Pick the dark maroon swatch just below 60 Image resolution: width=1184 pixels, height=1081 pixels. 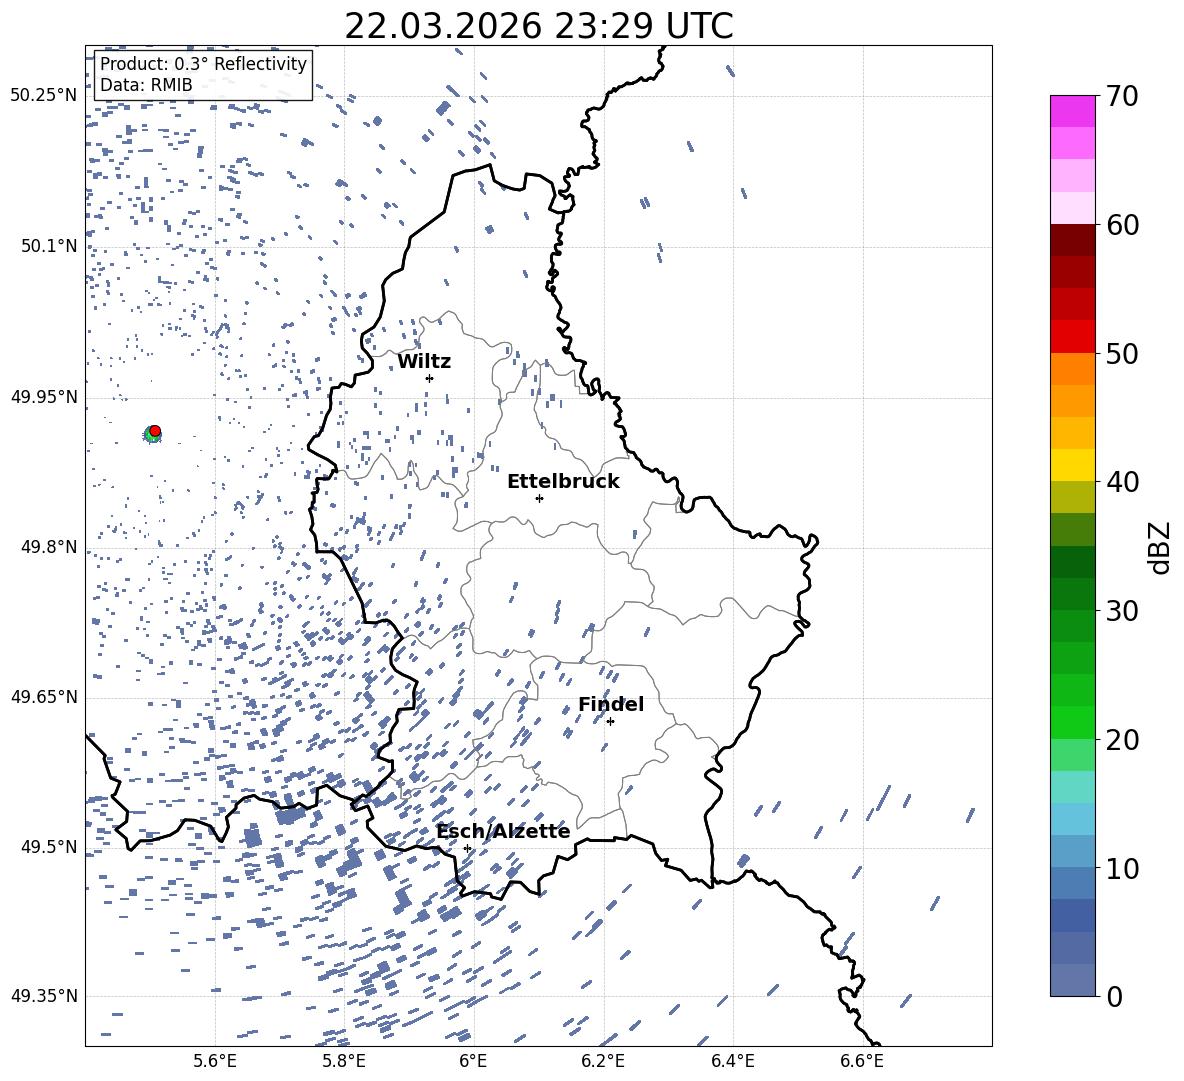(1073, 241)
